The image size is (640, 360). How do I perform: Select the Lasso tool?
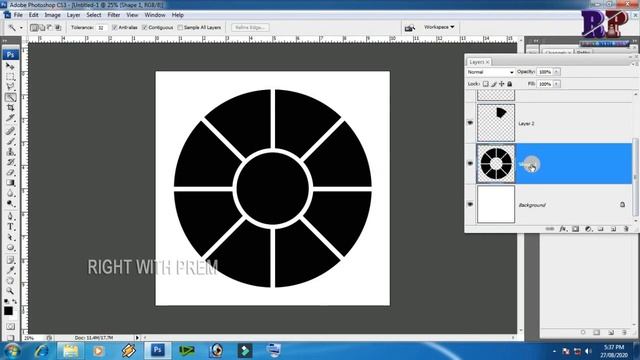(x=10, y=87)
